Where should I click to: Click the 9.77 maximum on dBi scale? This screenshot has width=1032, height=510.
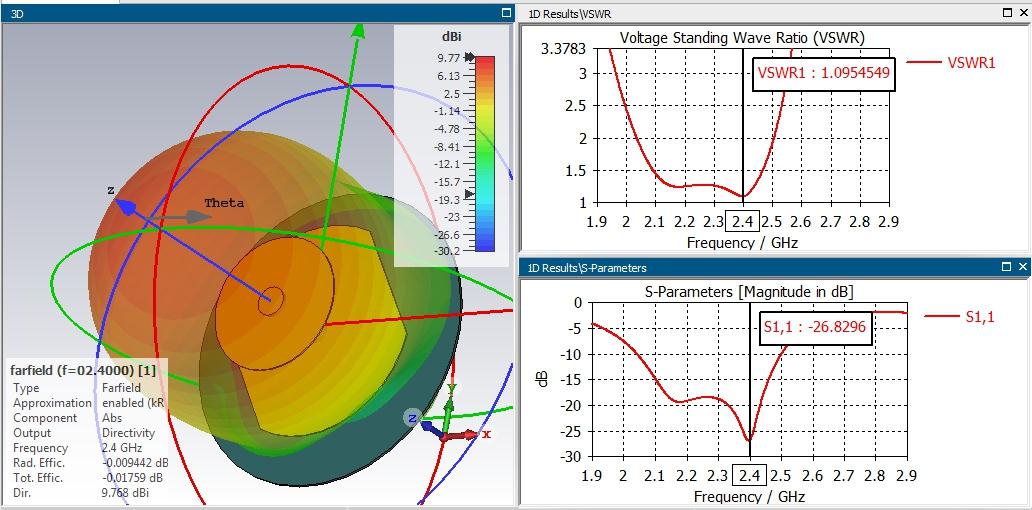coord(450,58)
